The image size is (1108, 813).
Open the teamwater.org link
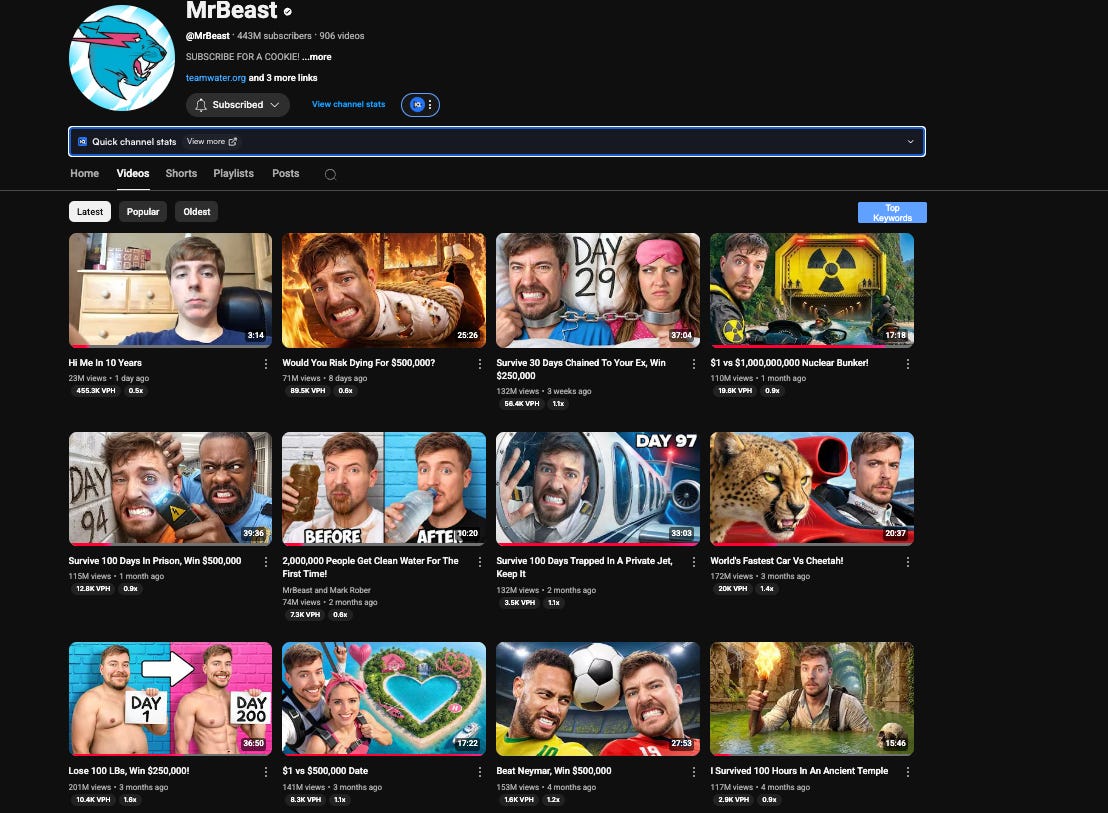click(216, 78)
